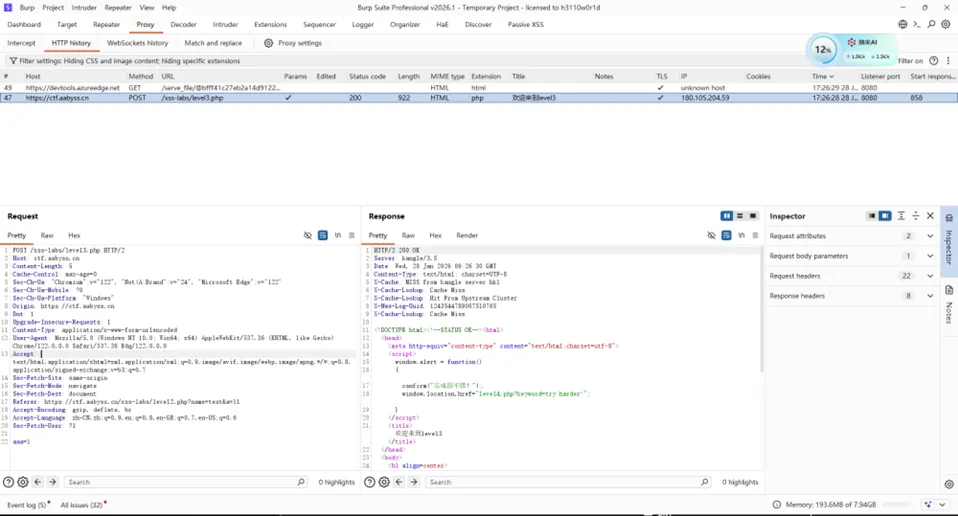Open the terminal prompt icon in top bar

(x=916, y=24)
